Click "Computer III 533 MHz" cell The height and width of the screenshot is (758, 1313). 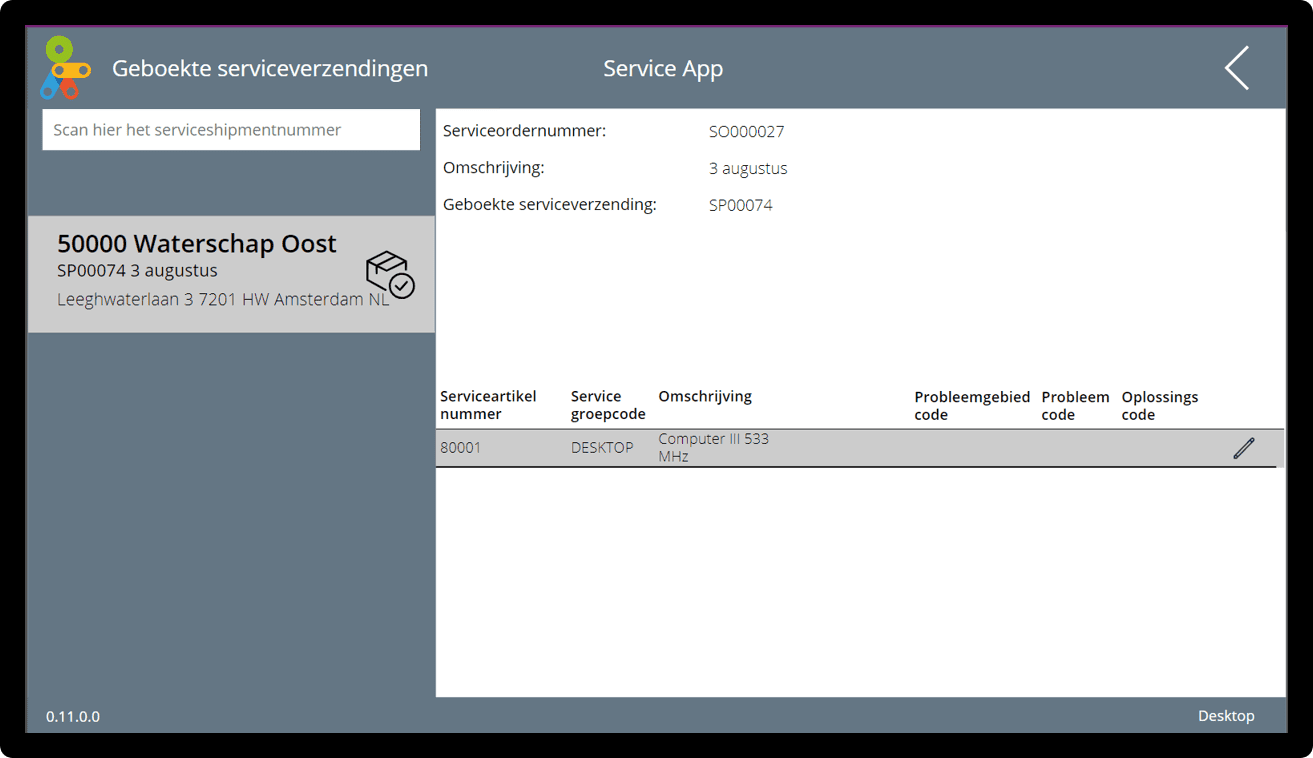713,448
